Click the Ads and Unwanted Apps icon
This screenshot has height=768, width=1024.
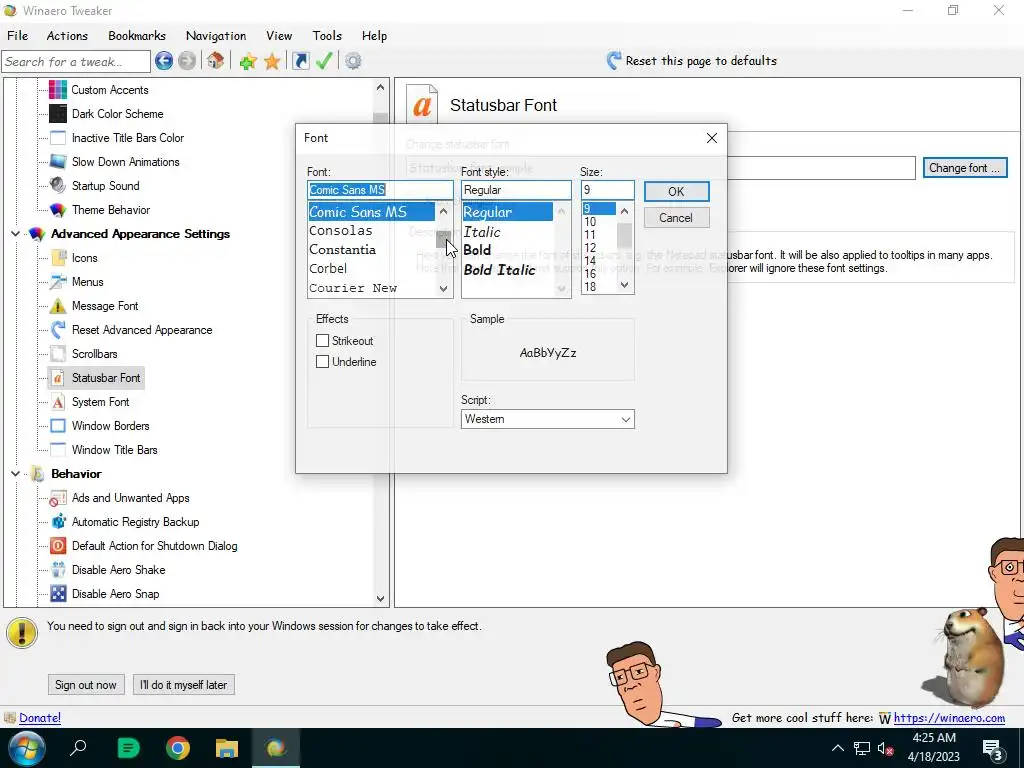(x=58, y=498)
